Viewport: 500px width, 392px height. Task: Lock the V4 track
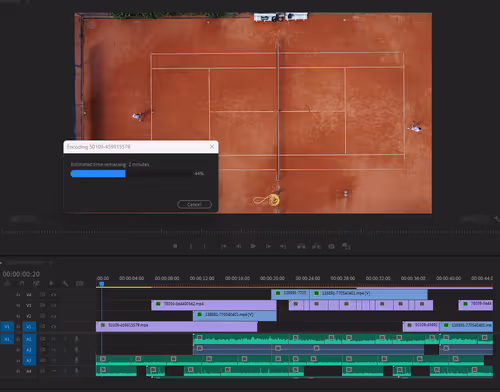click(x=18, y=295)
